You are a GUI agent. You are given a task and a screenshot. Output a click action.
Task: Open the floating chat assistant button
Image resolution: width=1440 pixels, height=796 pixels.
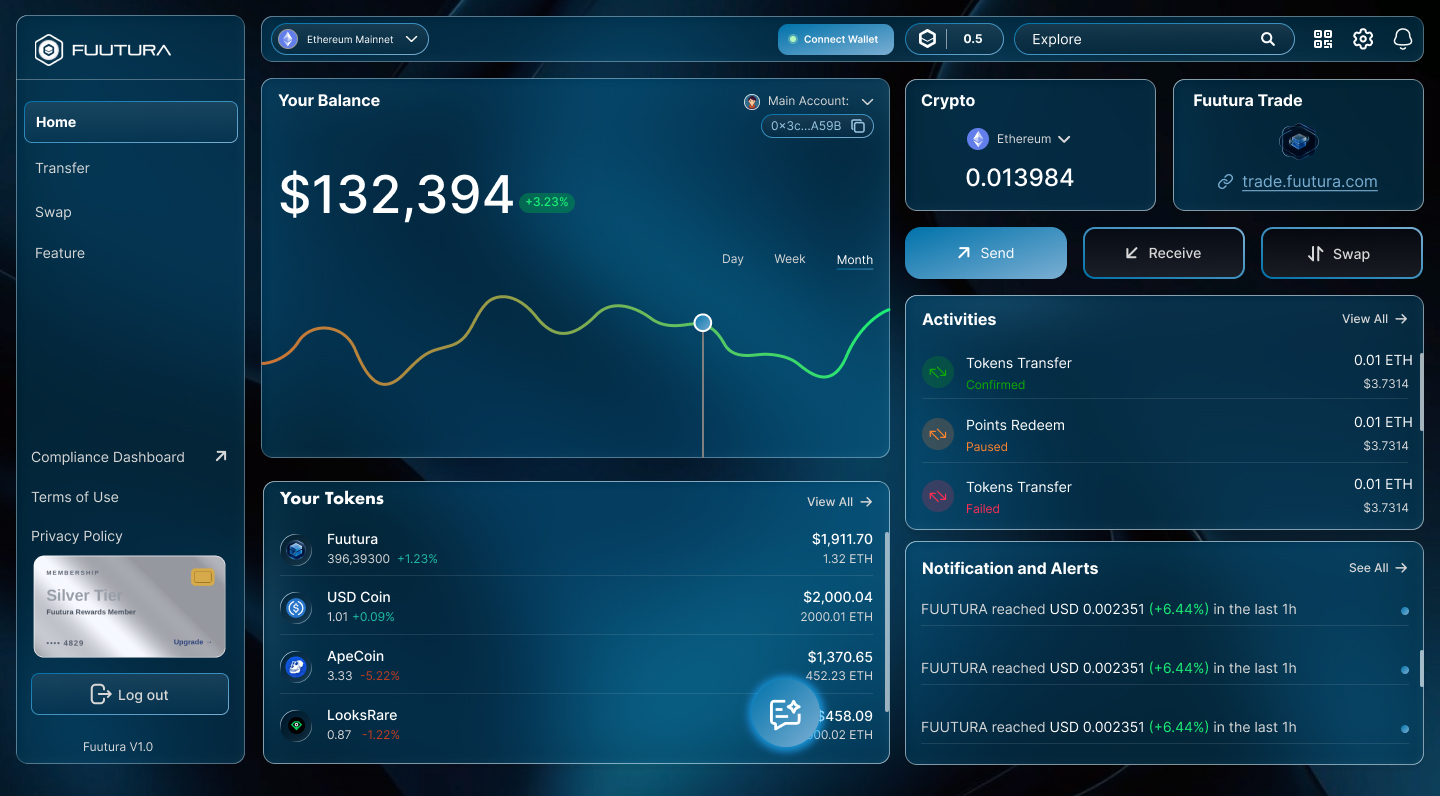click(786, 713)
